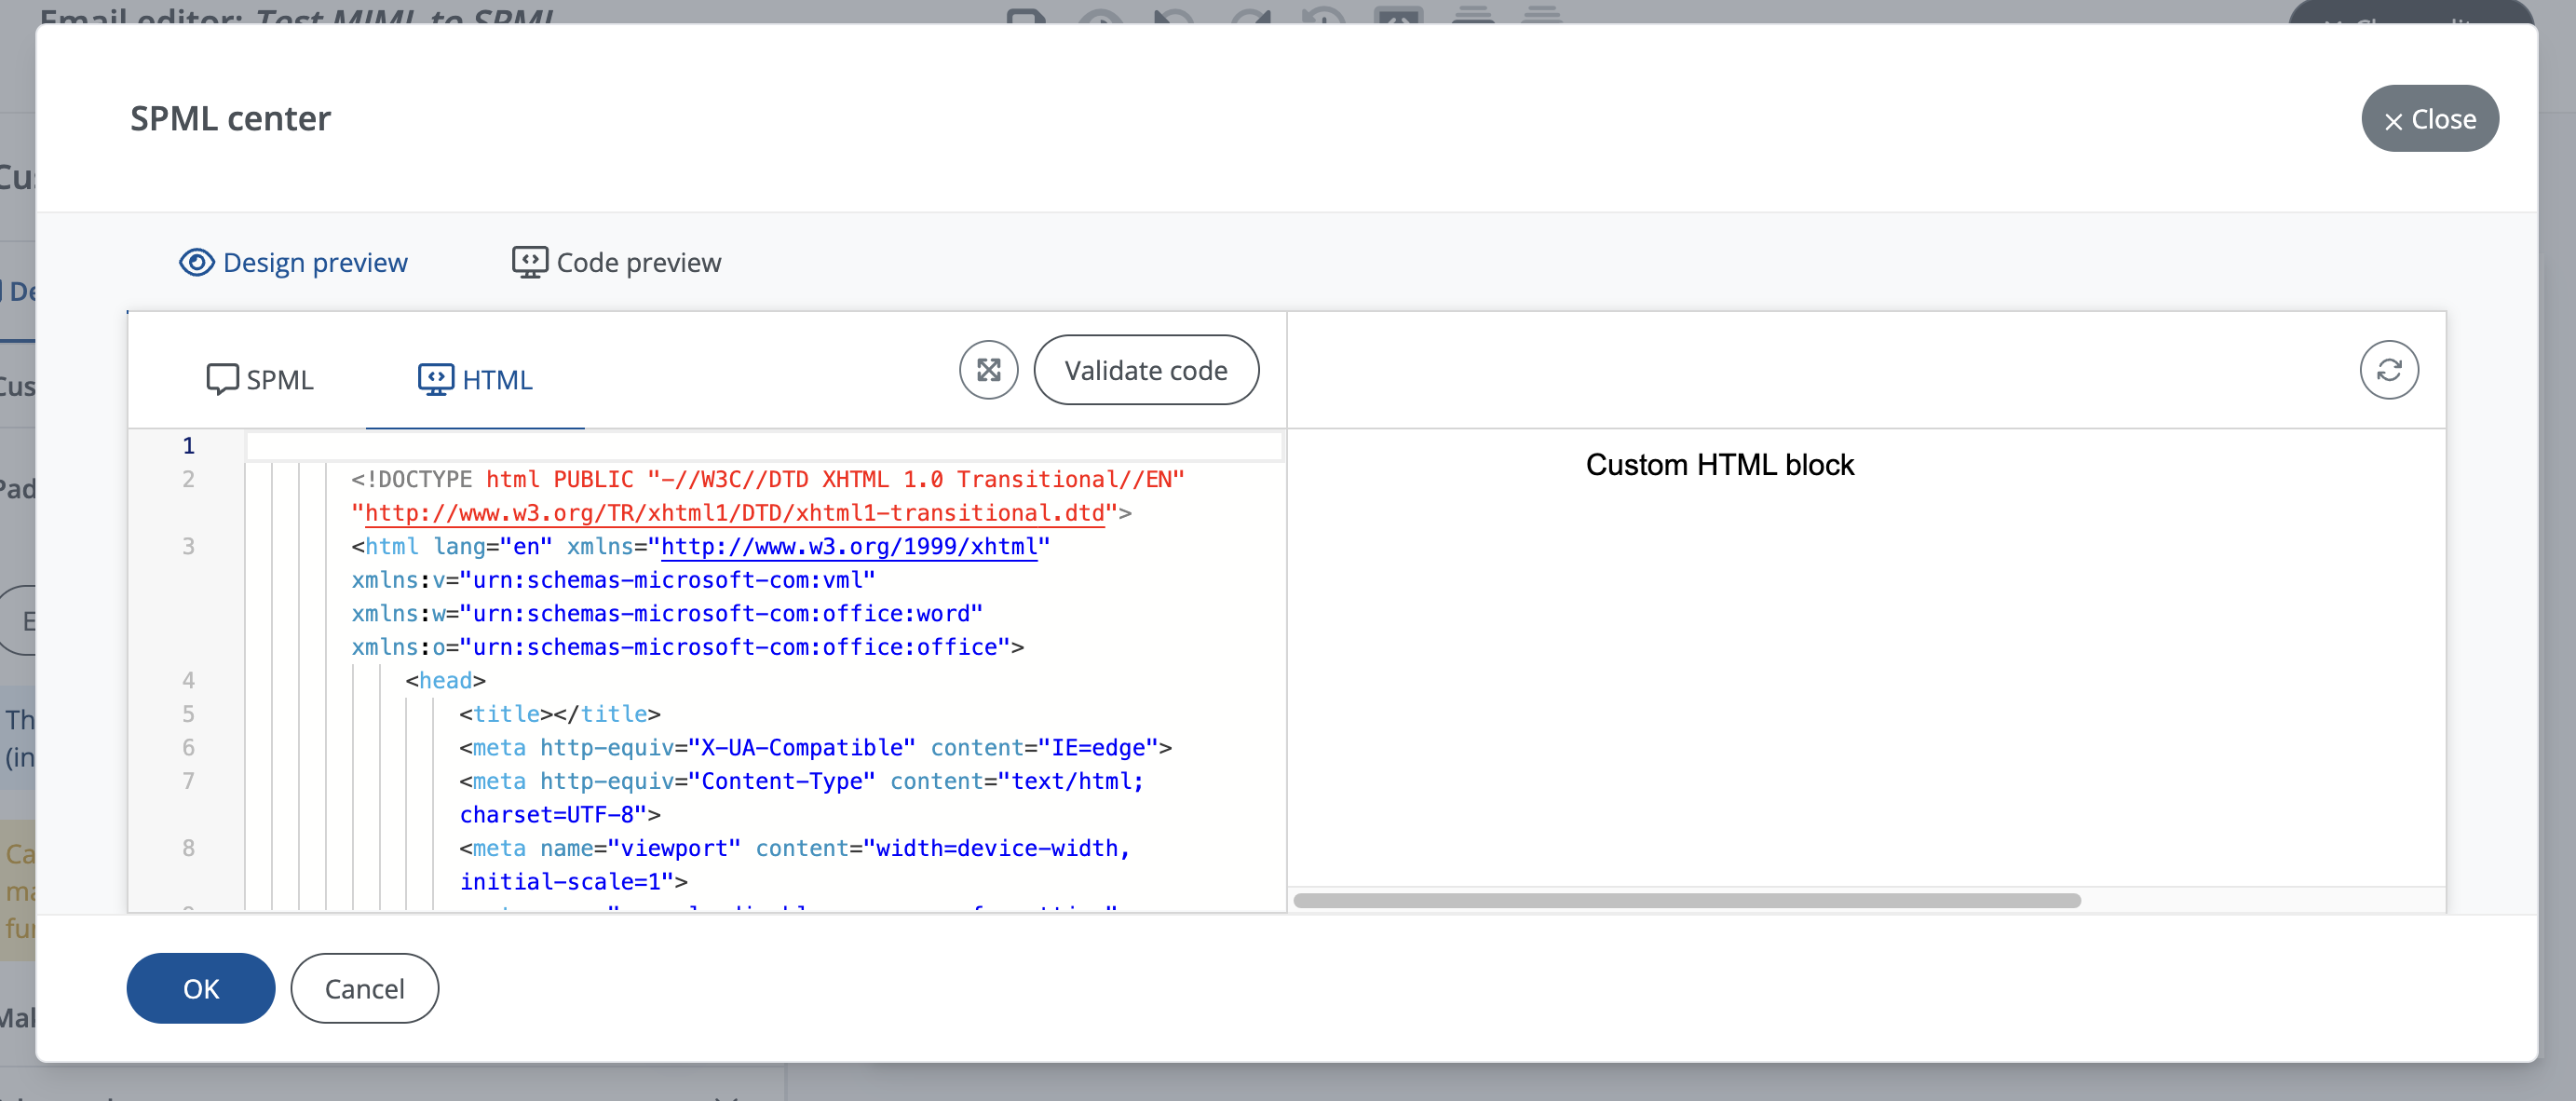Screen dimensions: 2576x1101
Task: Click the title tag line in code
Action: coord(560,714)
